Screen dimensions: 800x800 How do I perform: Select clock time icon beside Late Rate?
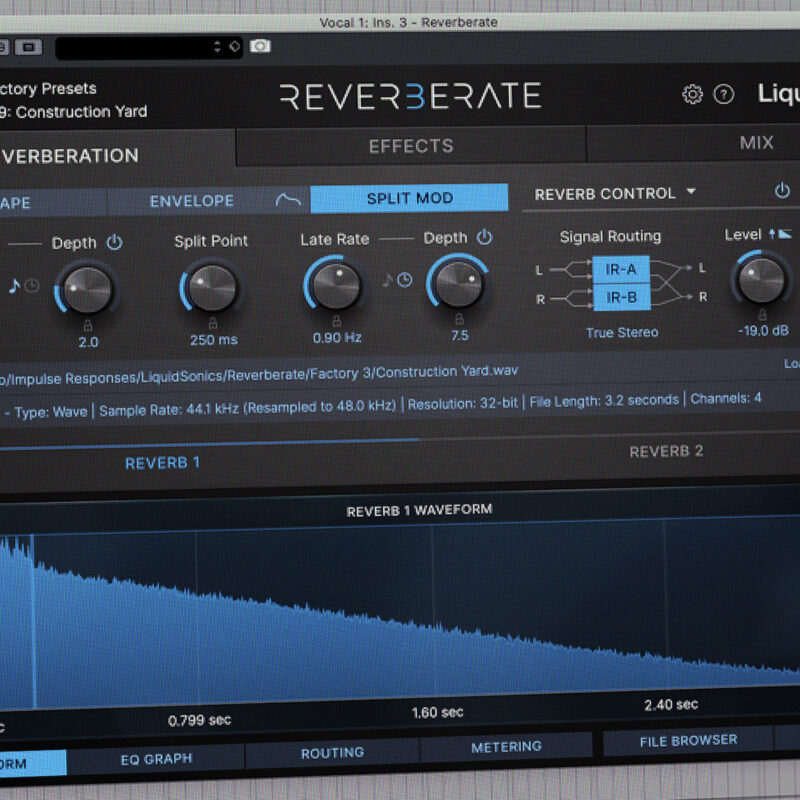(405, 280)
